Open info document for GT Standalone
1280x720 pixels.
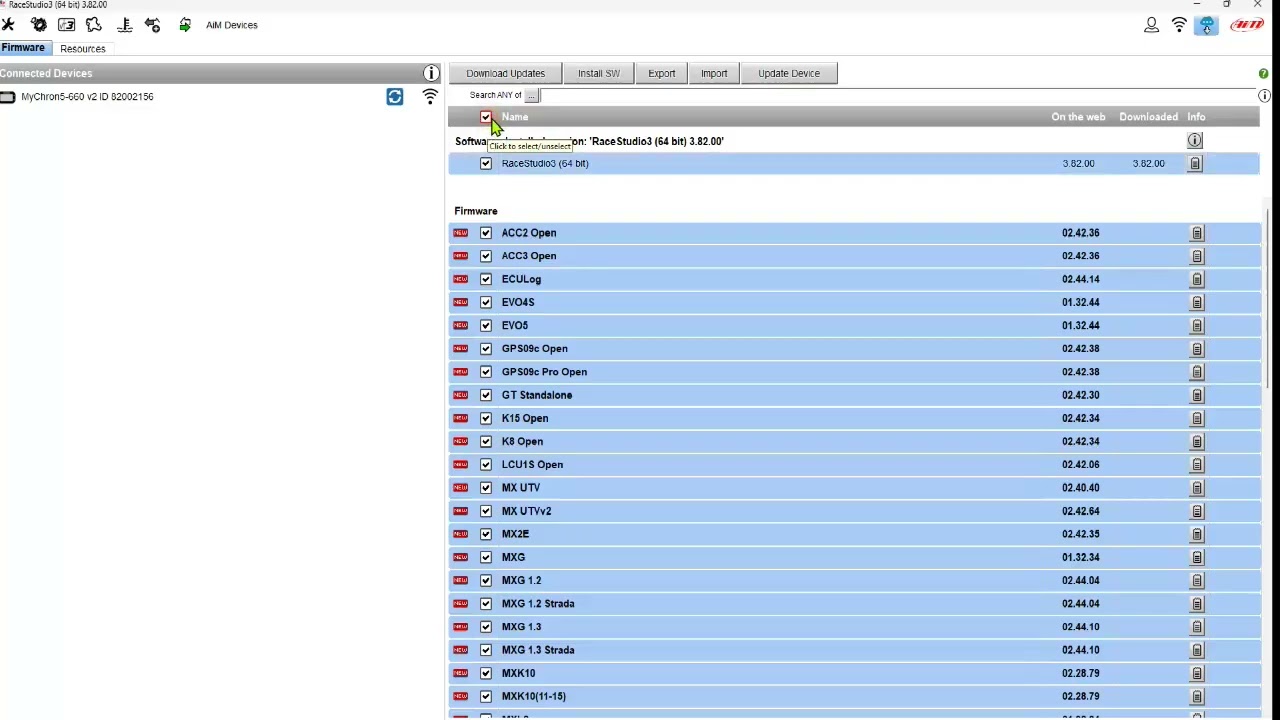(x=1197, y=395)
